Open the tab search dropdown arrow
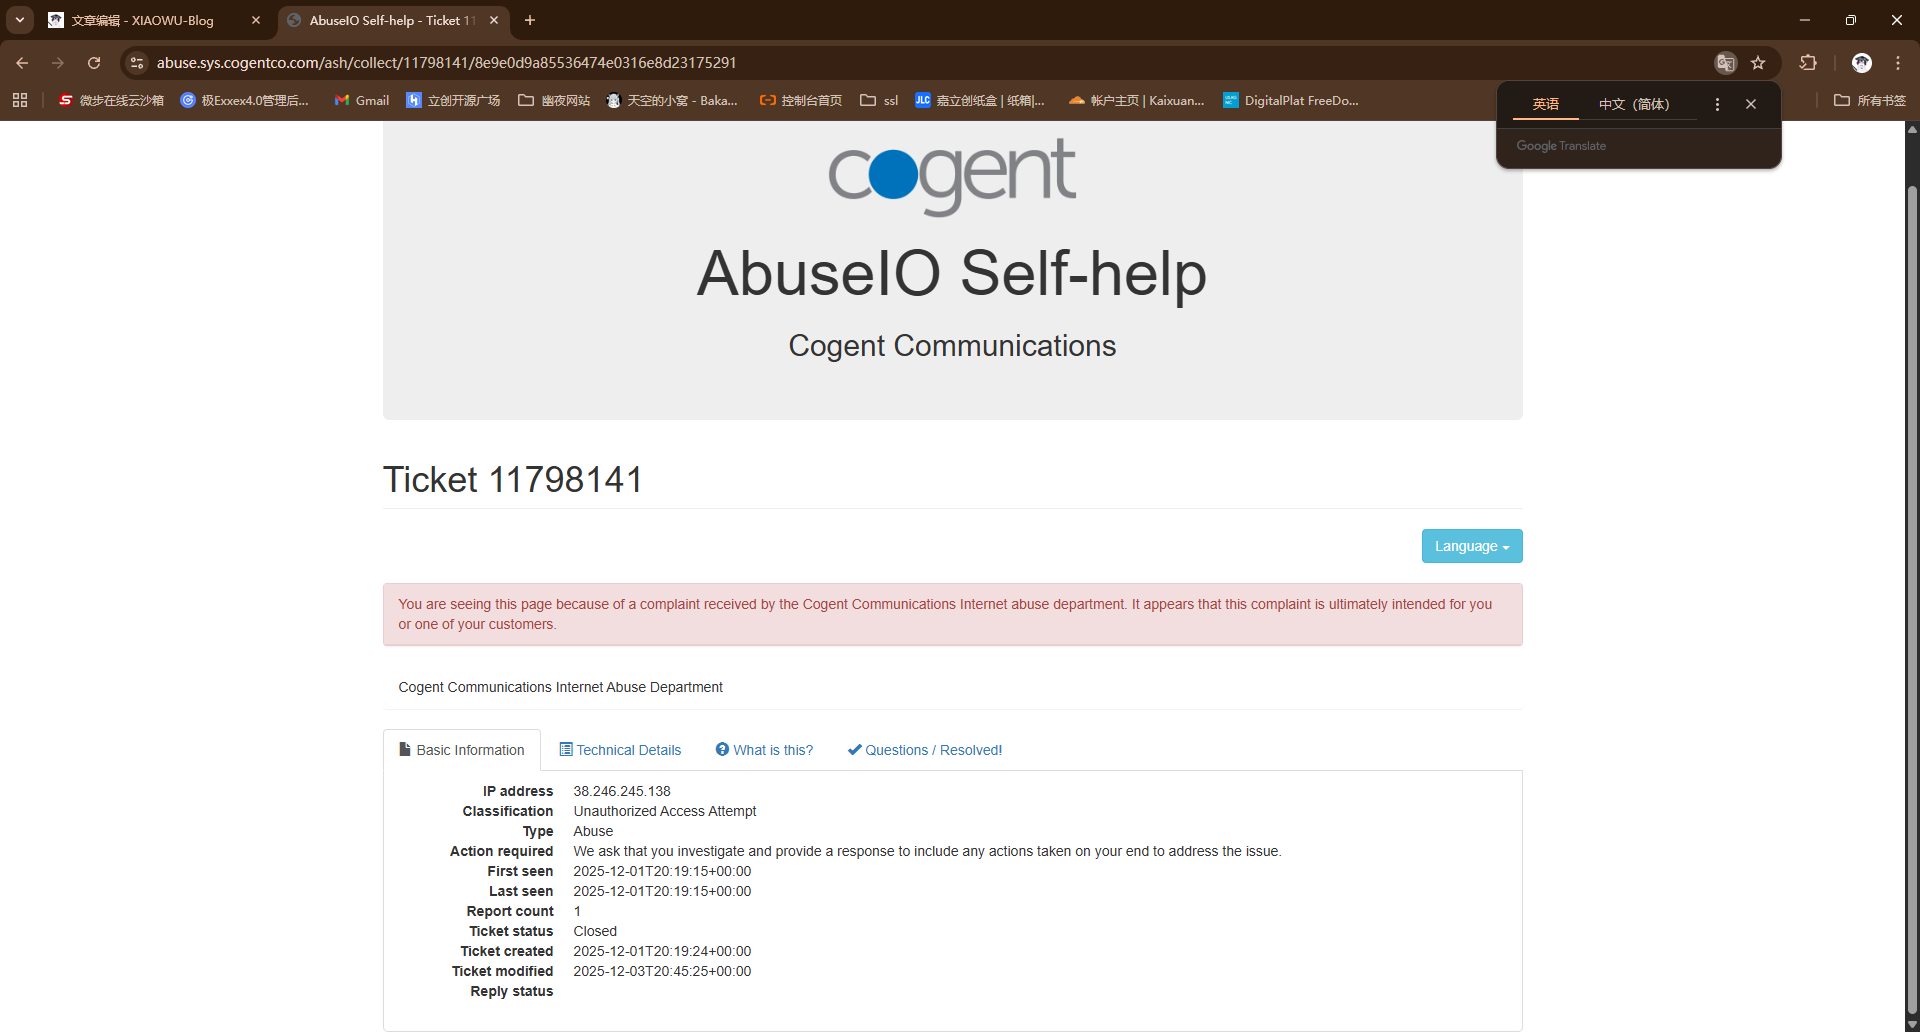Image resolution: width=1920 pixels, height=1032 pixels. (x=20, y=20)
